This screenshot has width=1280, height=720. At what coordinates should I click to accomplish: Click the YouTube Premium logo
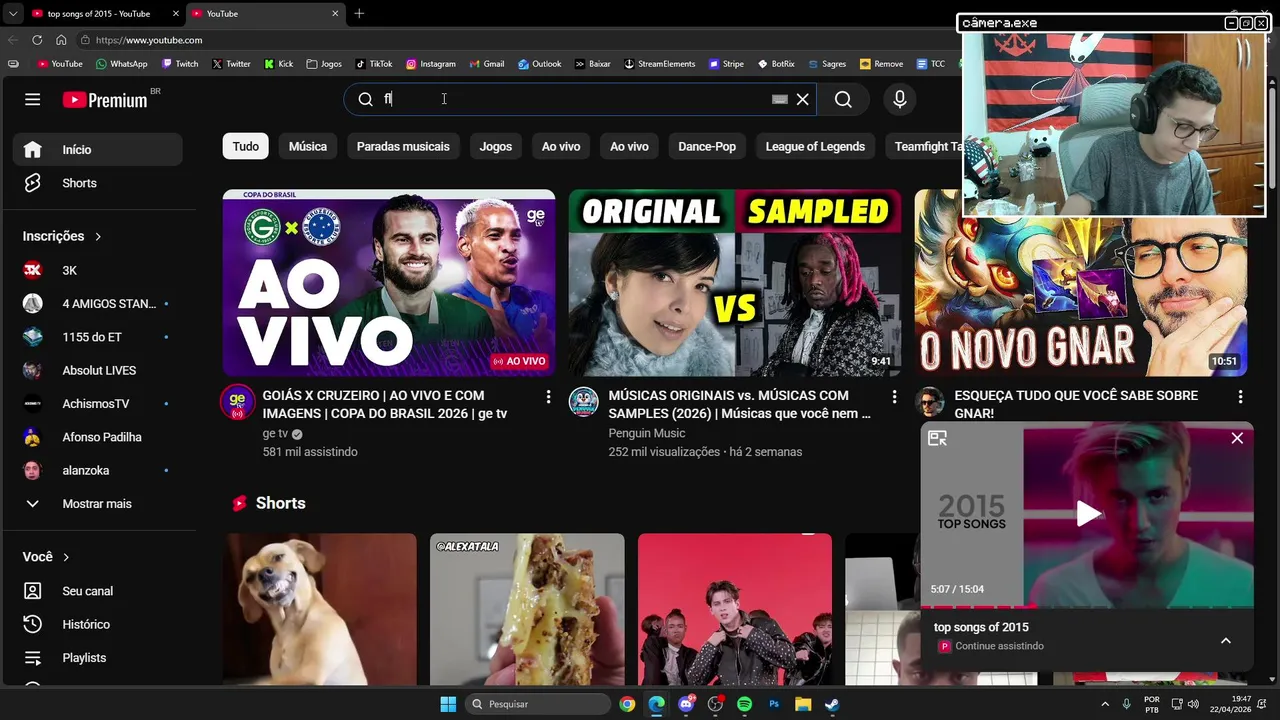105,100
